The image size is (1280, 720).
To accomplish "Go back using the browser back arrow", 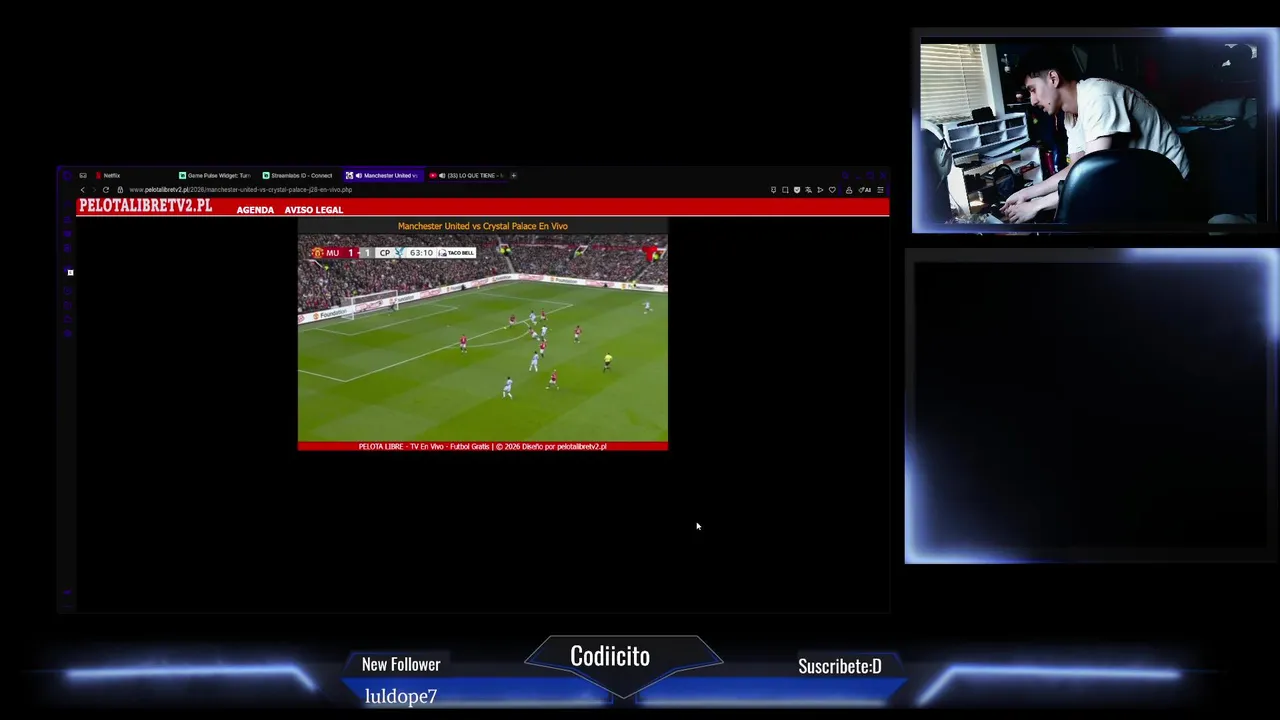I will 82,190.
